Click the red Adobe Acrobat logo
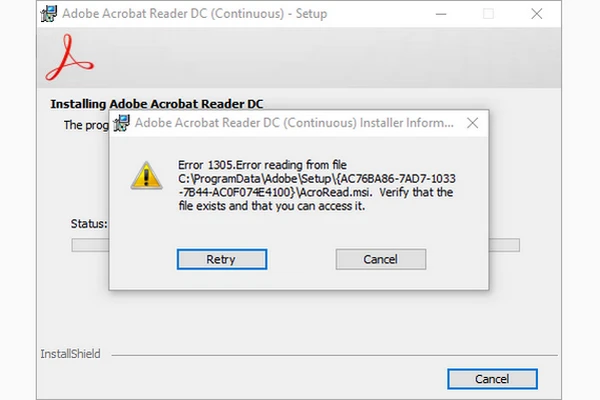Viewport: 600px width, 400px height. click(69, 57)
